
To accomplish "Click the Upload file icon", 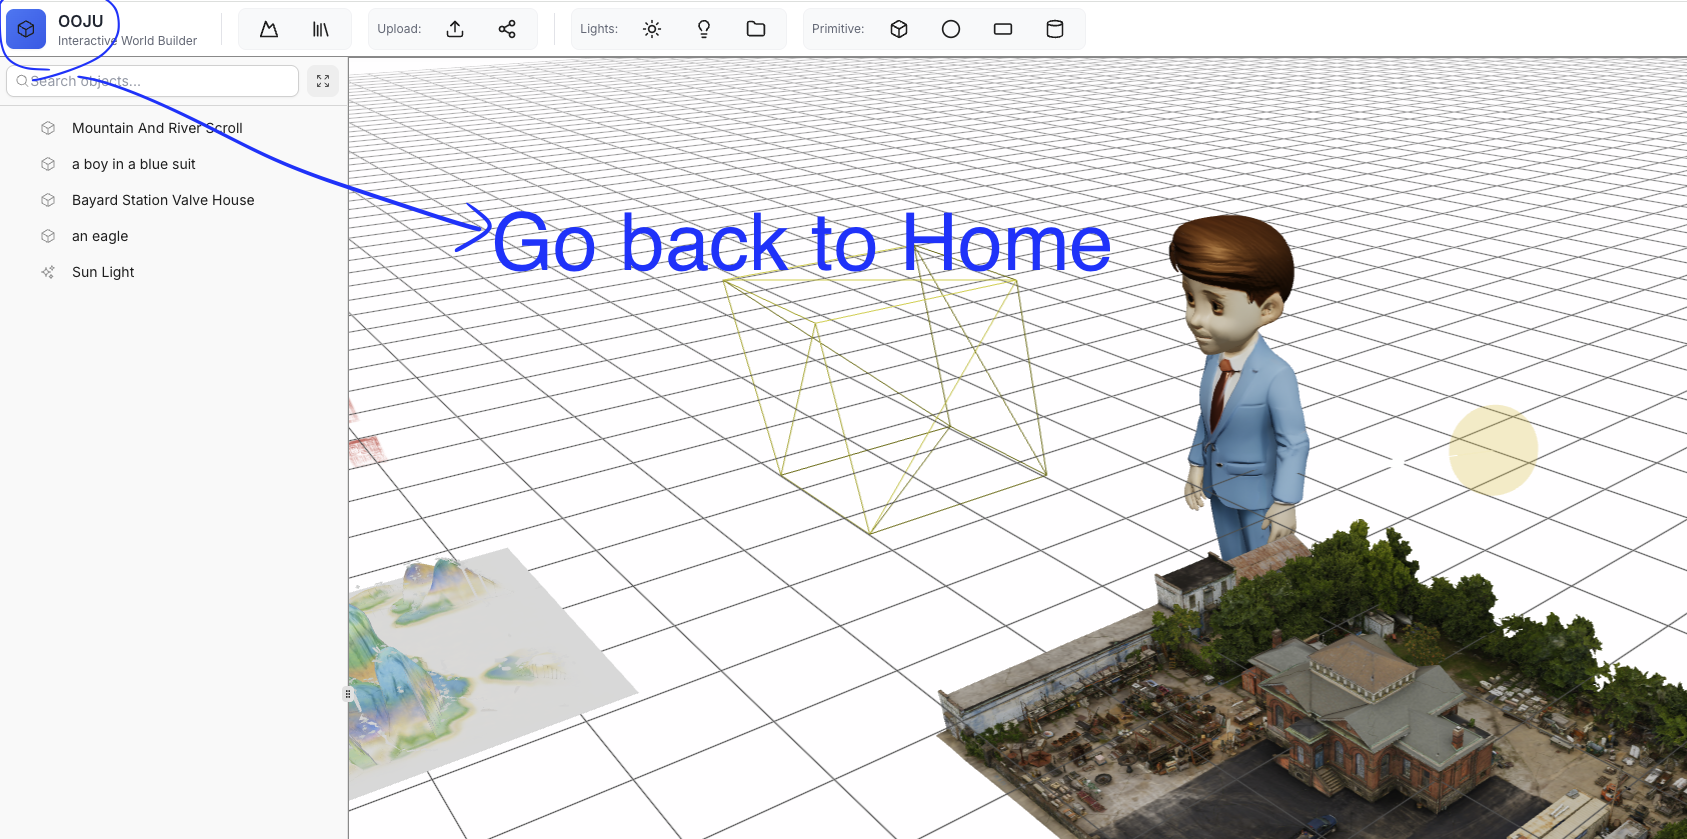I will pos(455,29).
